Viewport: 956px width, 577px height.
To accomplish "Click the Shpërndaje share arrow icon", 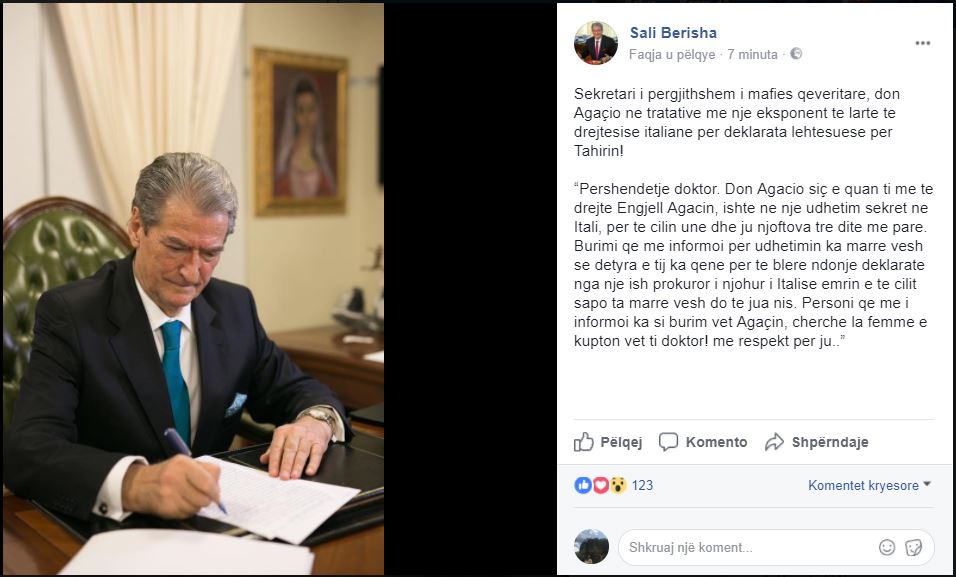I will [x=774, y=442].
